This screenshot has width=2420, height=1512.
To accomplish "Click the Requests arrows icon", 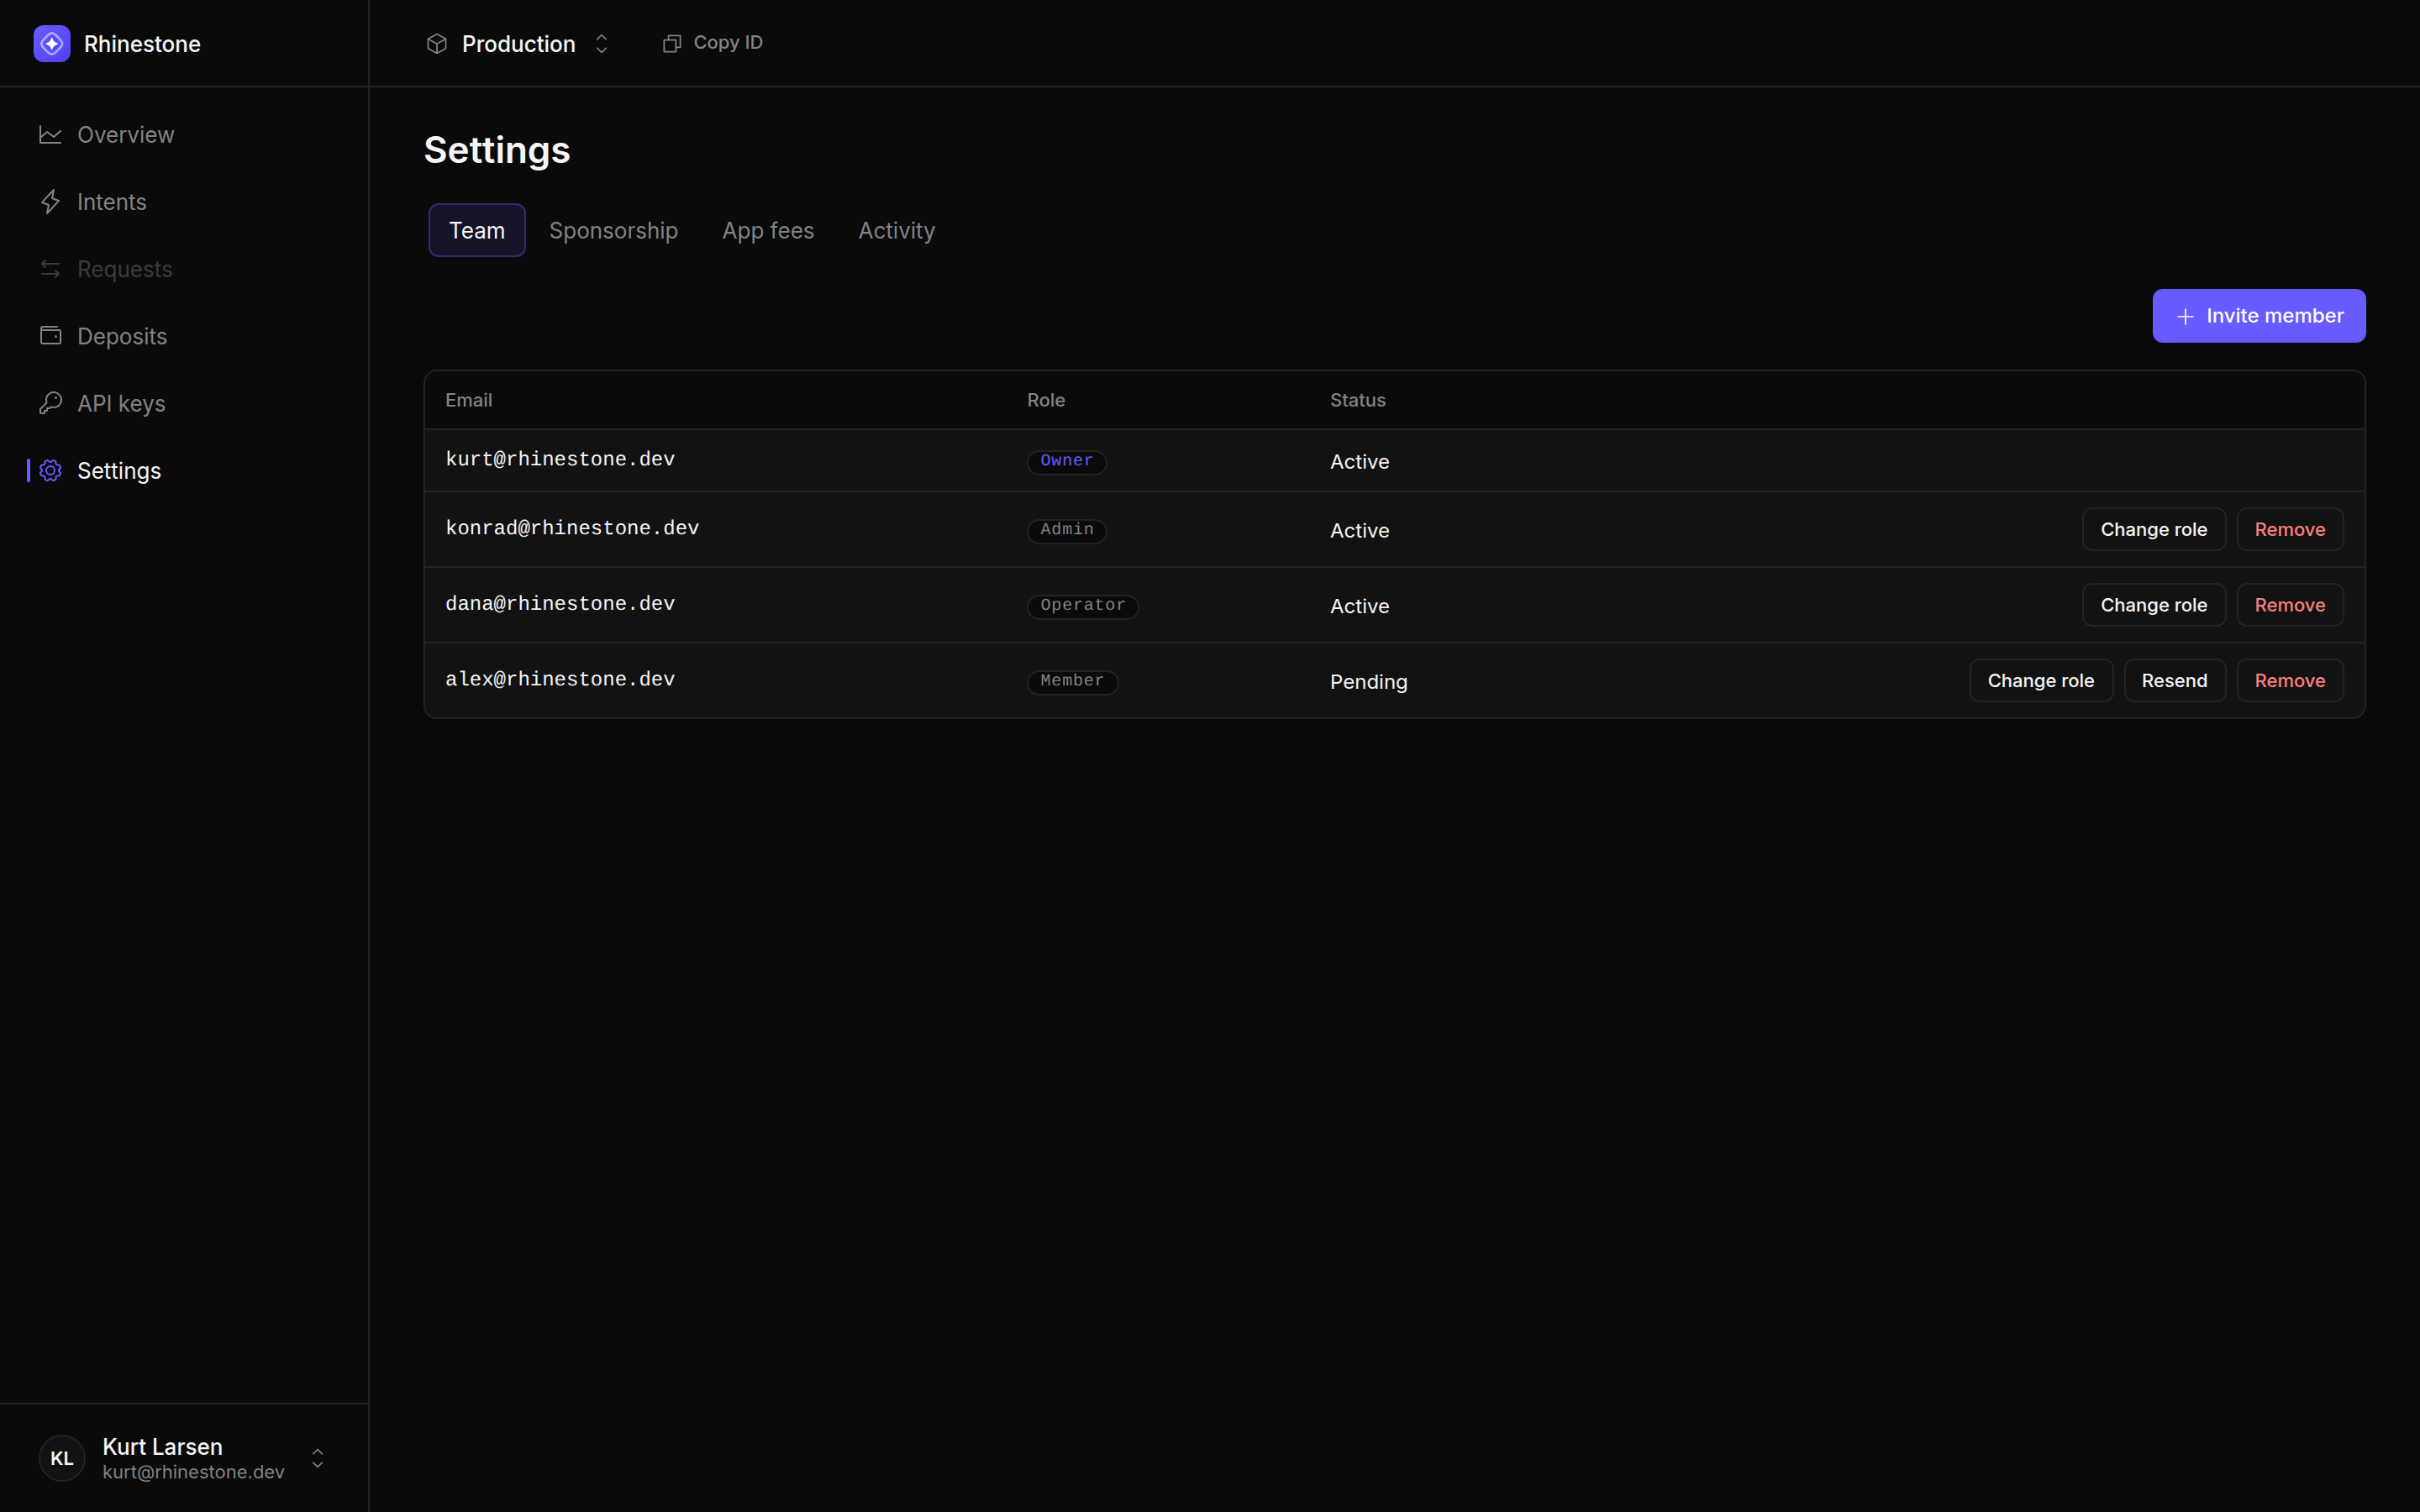I will 50,269.
